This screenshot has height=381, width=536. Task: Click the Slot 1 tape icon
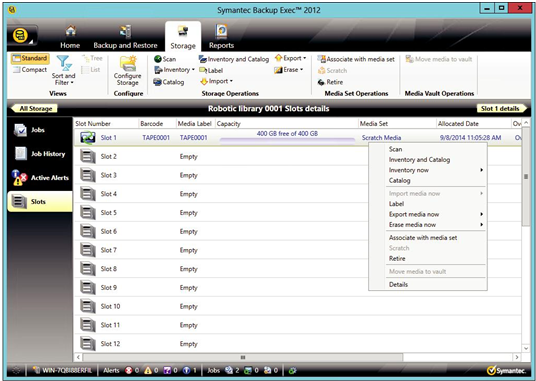click(x=88, y=138)
